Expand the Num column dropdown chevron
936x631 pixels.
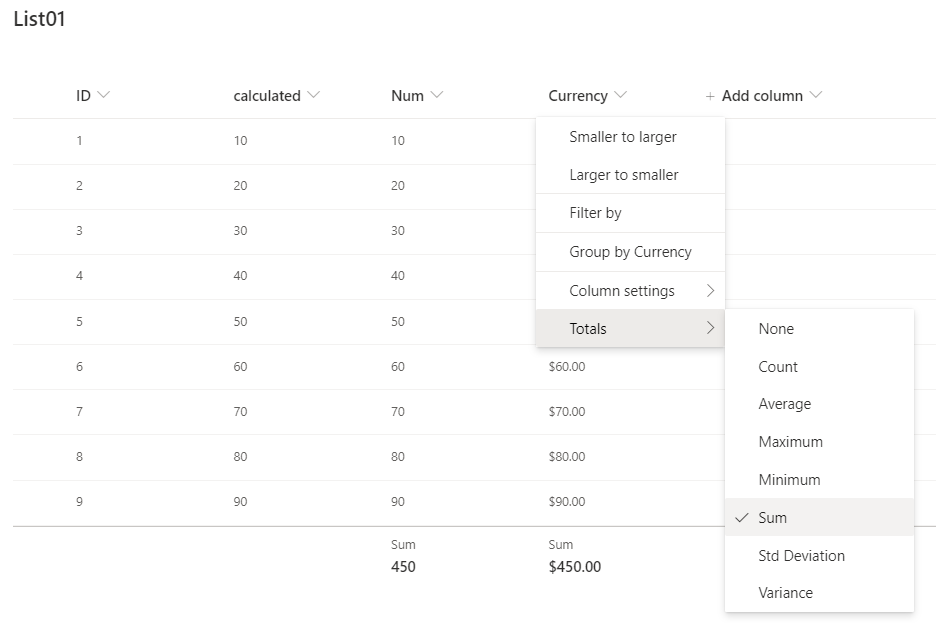click(437, 95)
